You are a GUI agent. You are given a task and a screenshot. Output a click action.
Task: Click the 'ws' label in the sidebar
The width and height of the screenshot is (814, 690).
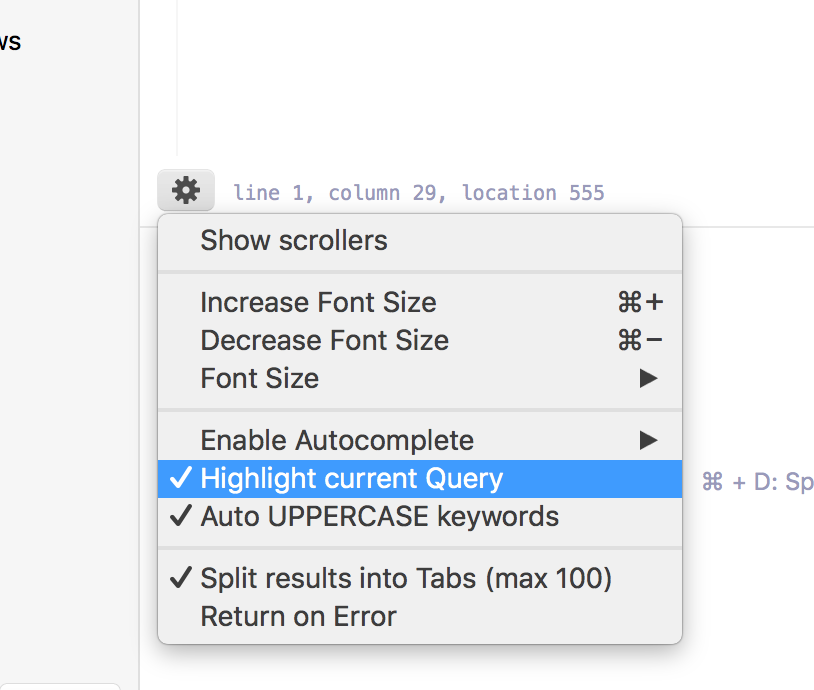tap(10, 41)
